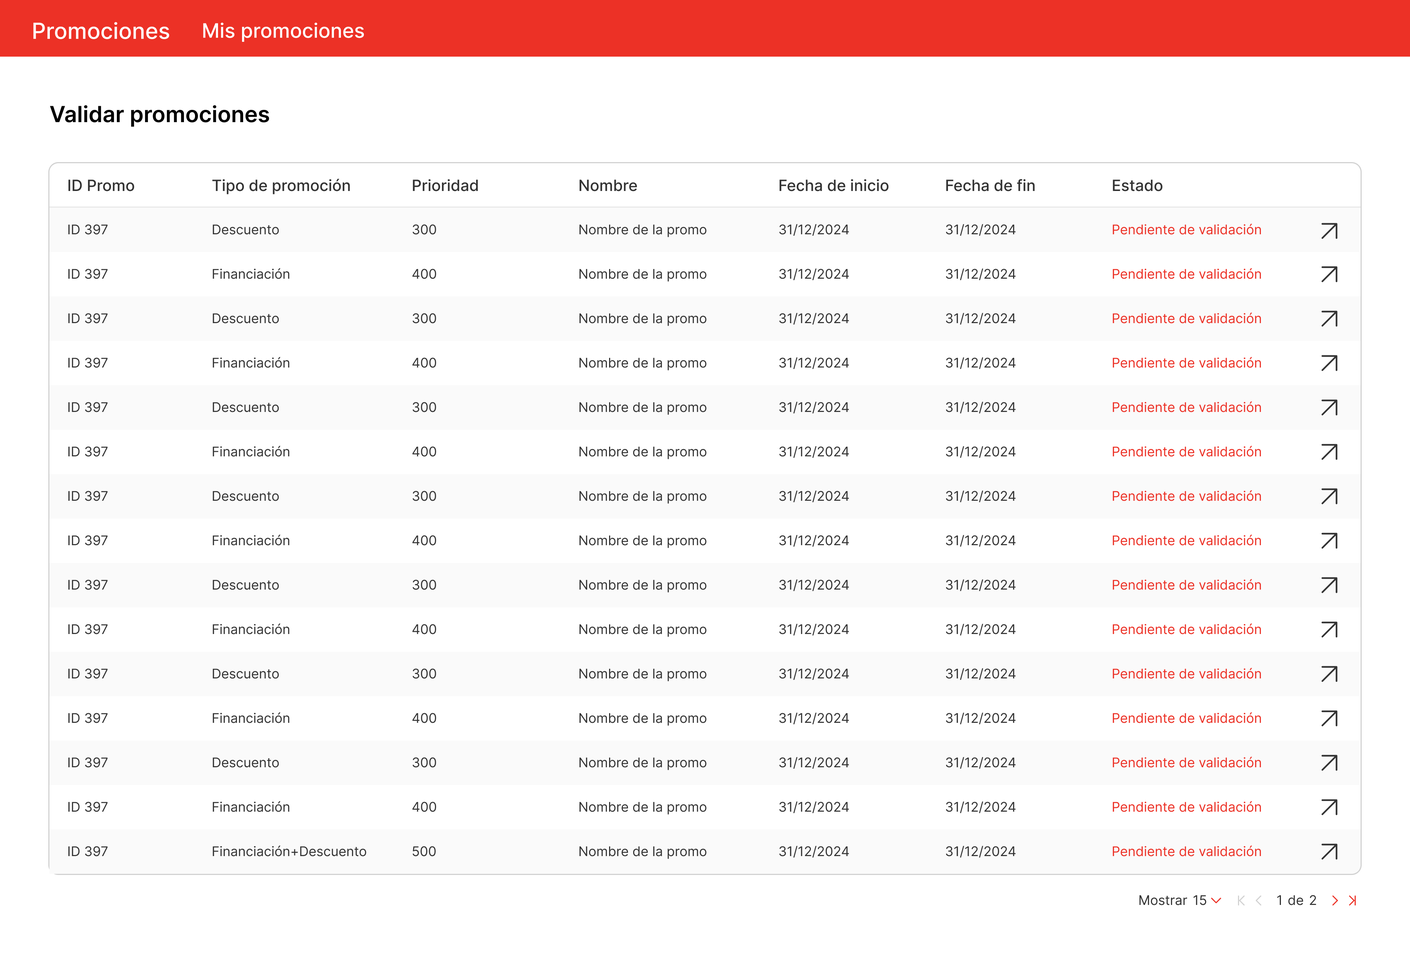
Task: Switch to Mis promociones section
Action: (x=283, y=31)
